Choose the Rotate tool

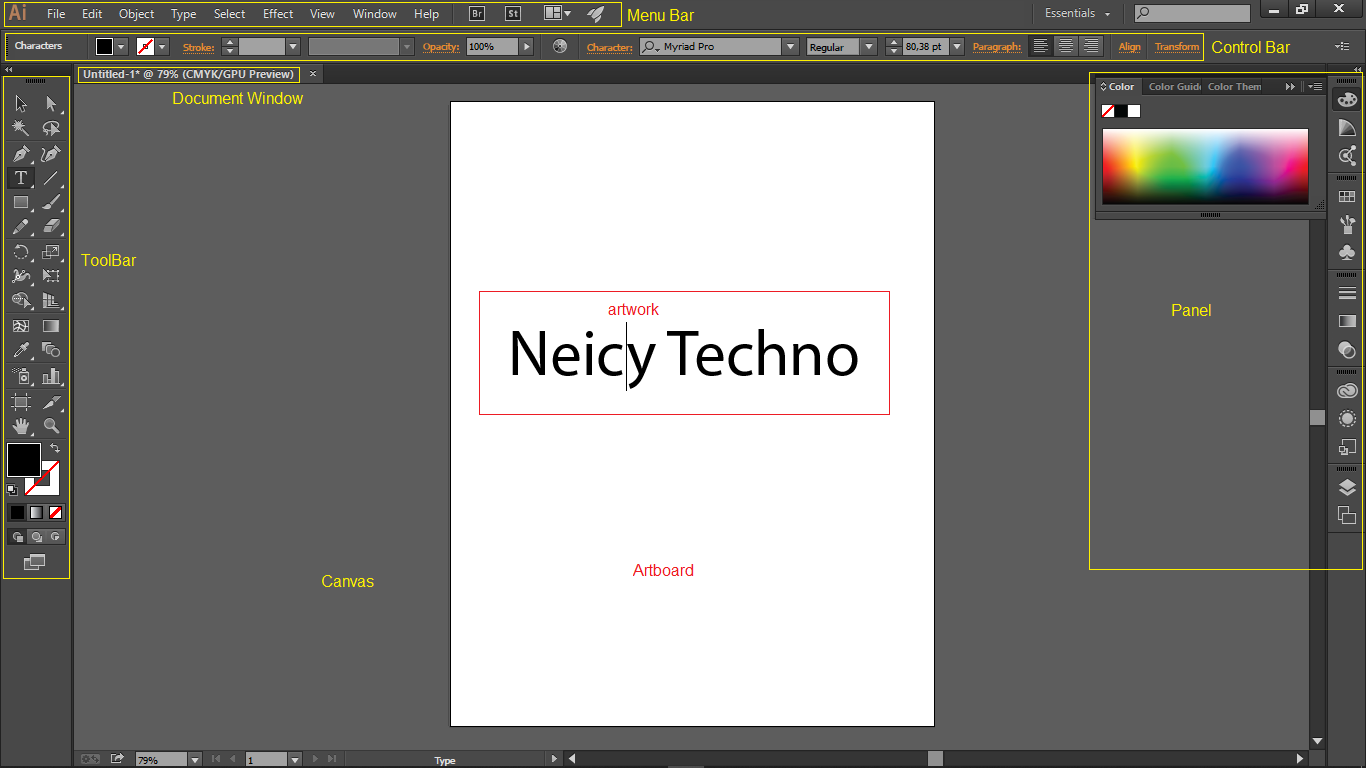pyautogui.click(x=21, y=252)
